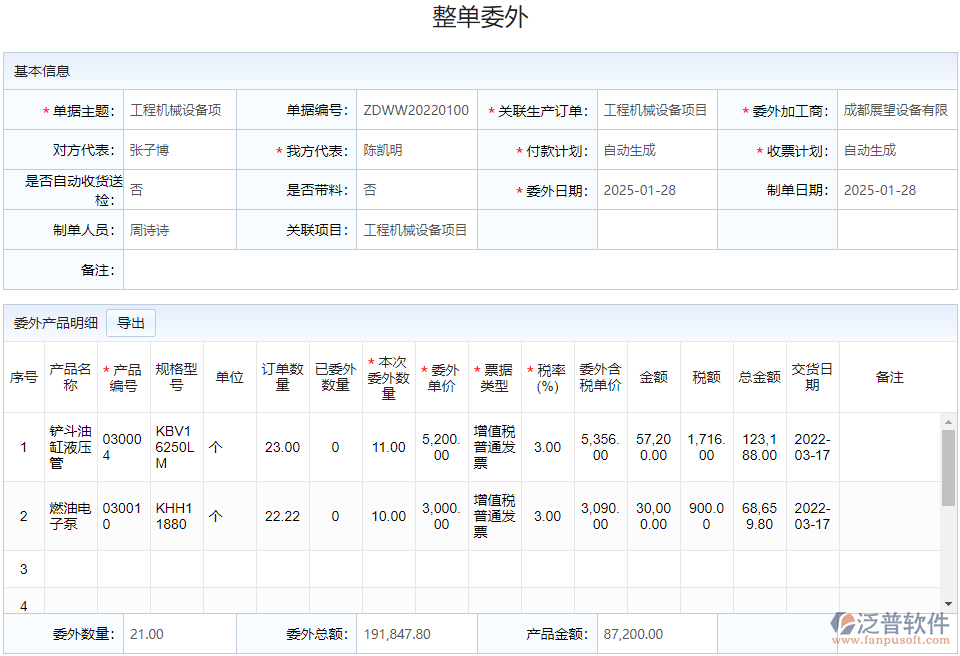Click the 导出 export button

click(130, 322)
